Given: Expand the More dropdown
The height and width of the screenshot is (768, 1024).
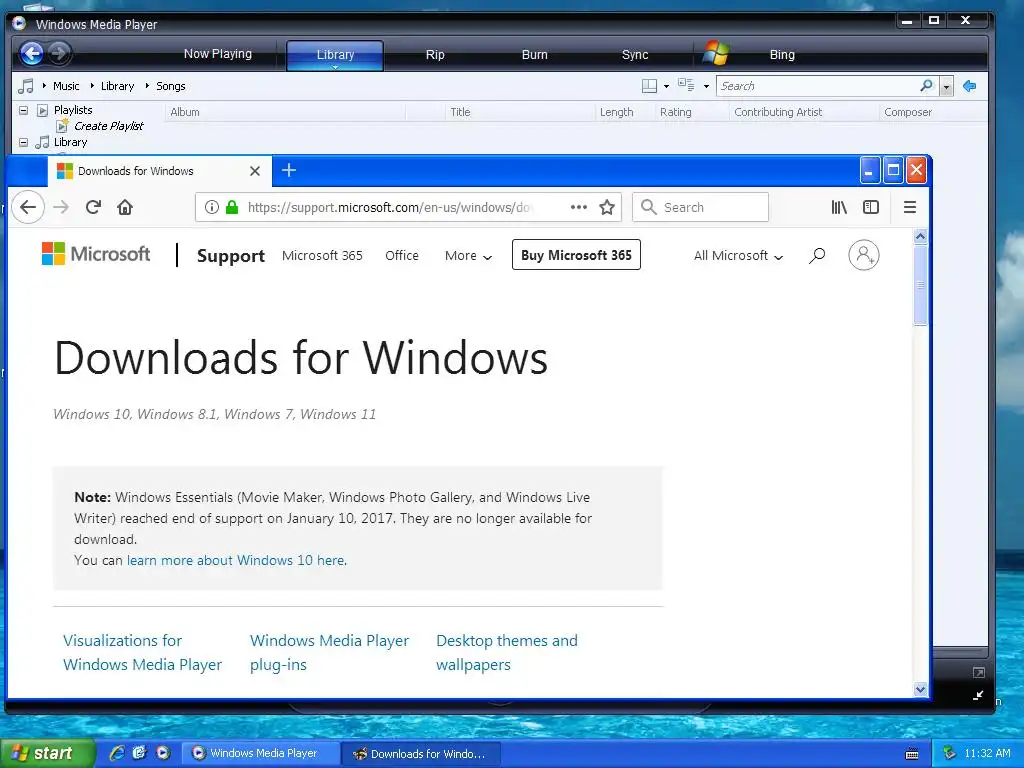Looking at the screenshot, I should click(468, 256).
